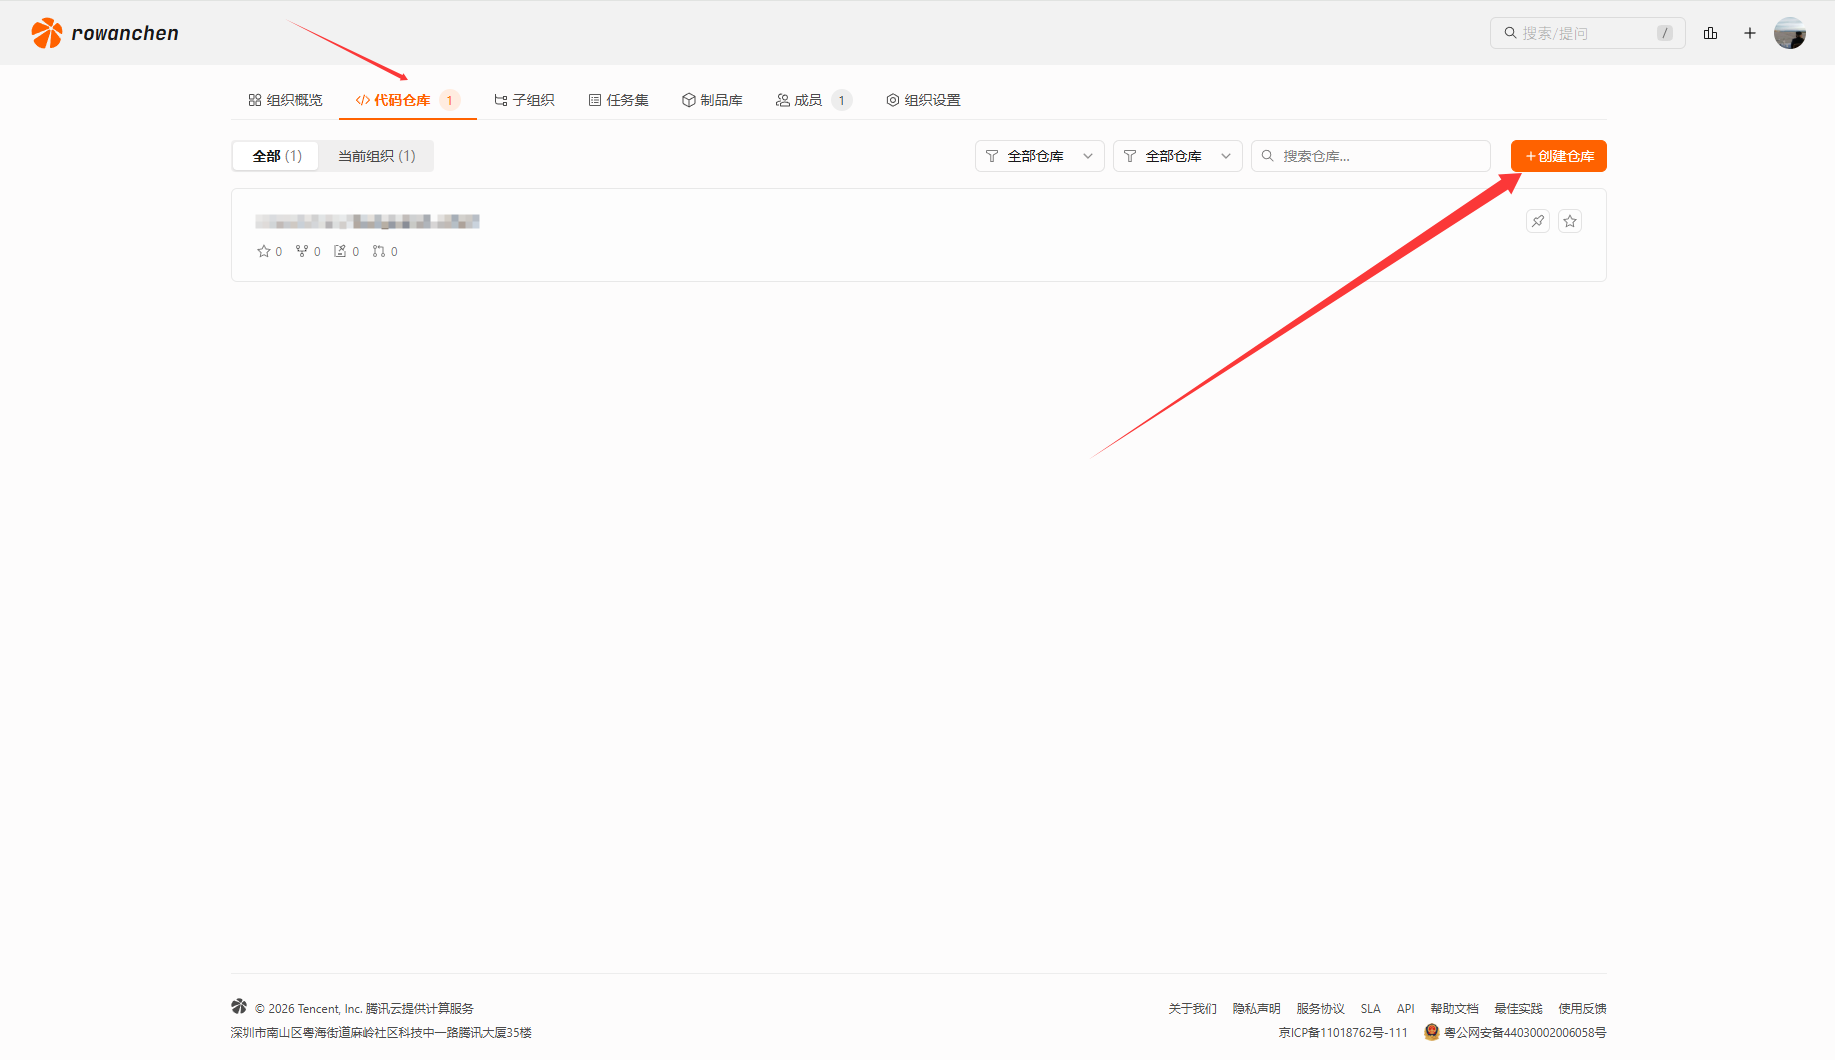Click the 创建仓库 button
The width and height of the screenshot is (1835, 1060).
[1558, 156]
